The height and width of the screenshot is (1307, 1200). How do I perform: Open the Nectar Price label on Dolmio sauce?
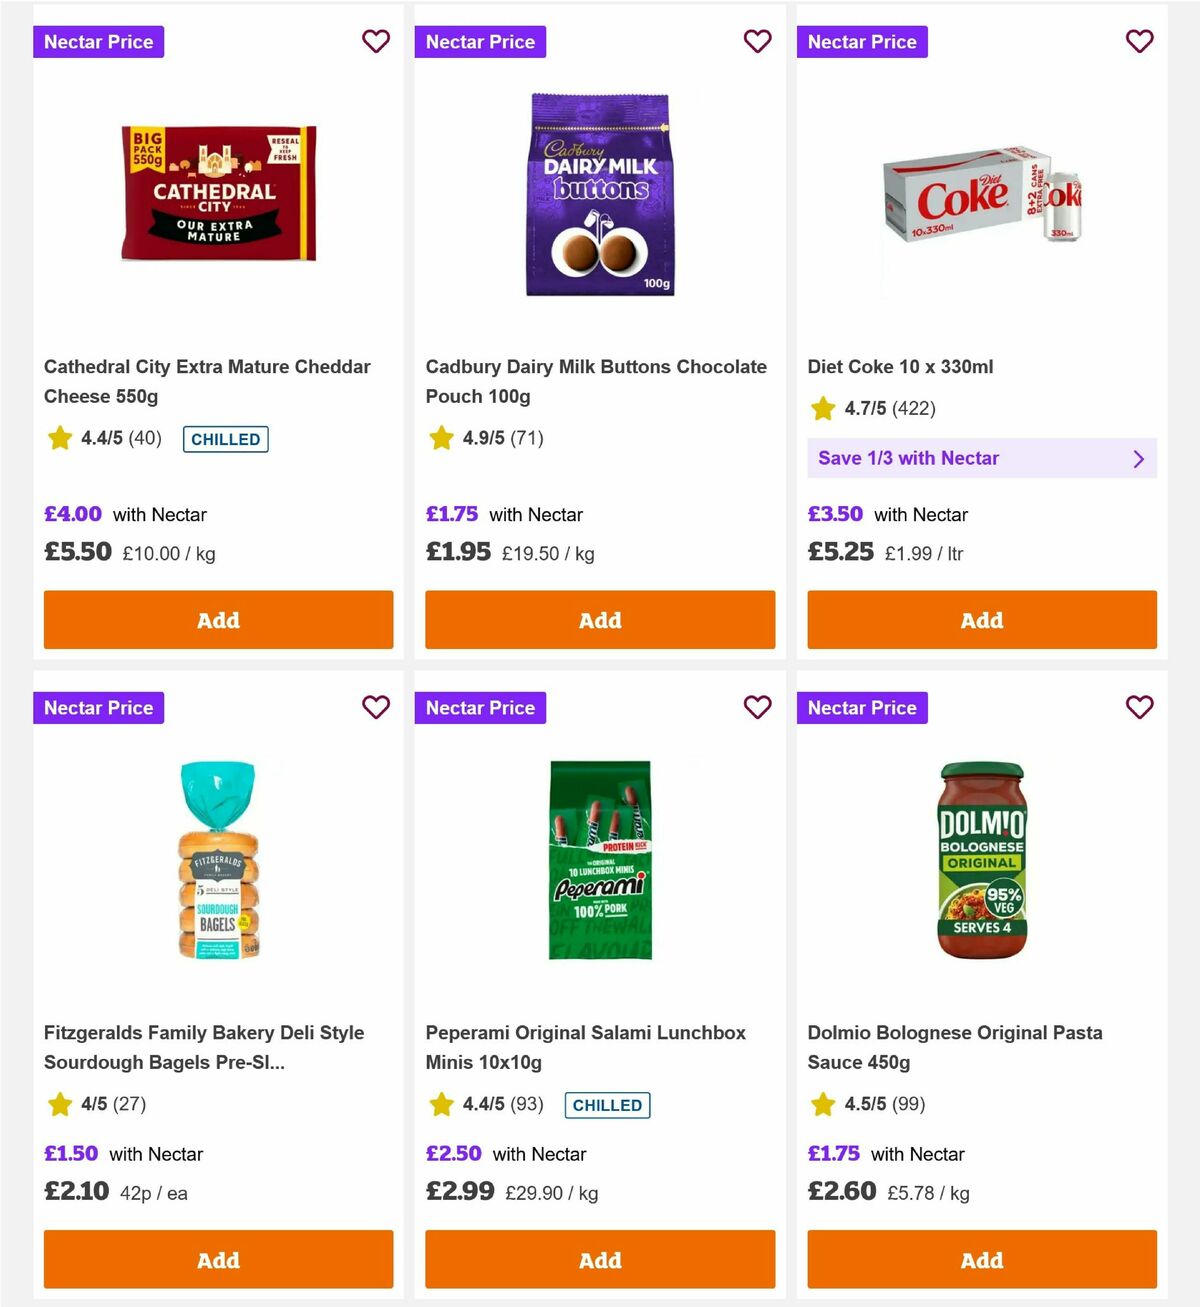click(862, 707)
